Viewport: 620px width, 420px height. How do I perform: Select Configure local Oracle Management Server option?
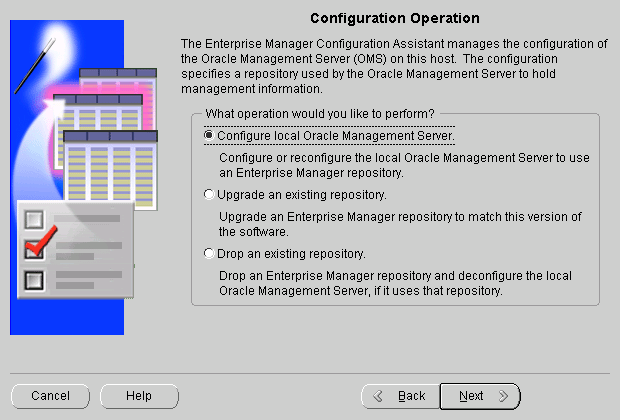[209, 135]
